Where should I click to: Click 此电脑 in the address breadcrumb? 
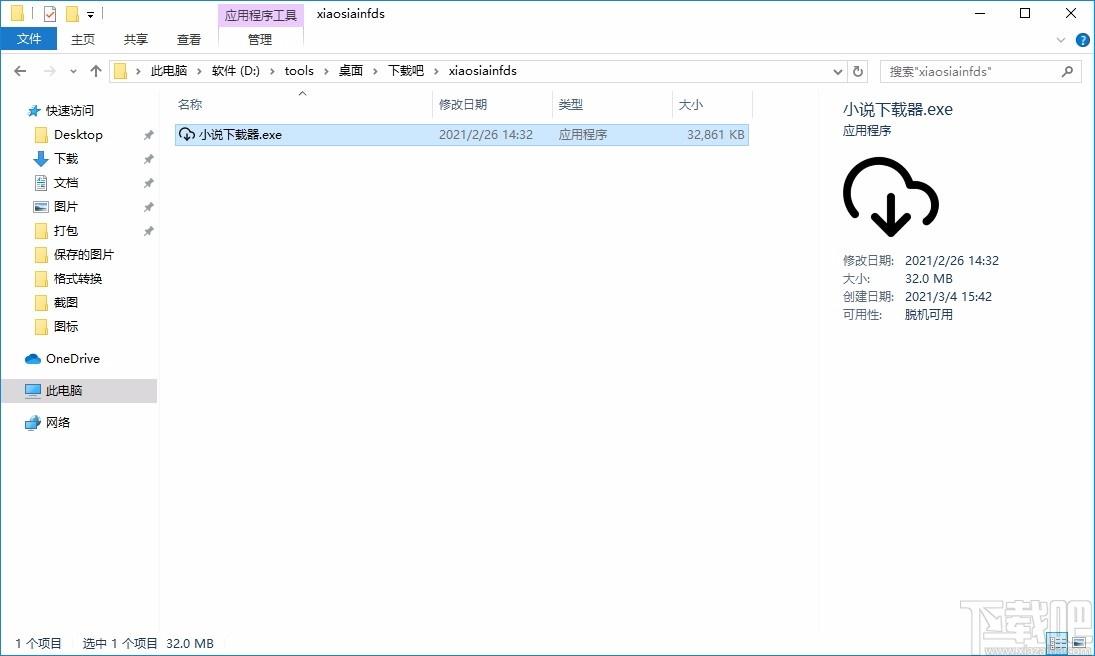169,71
